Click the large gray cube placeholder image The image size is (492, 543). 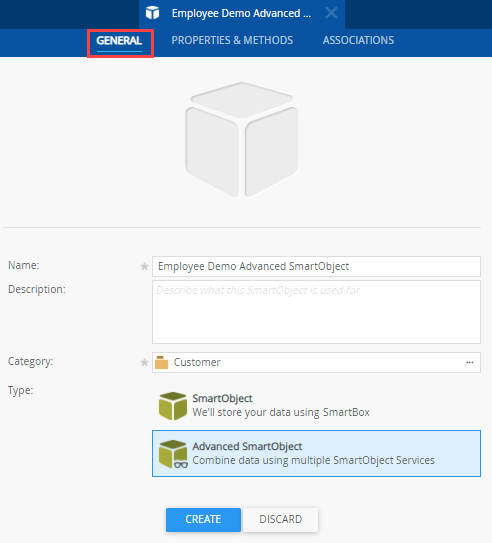[x=242, y=139]
